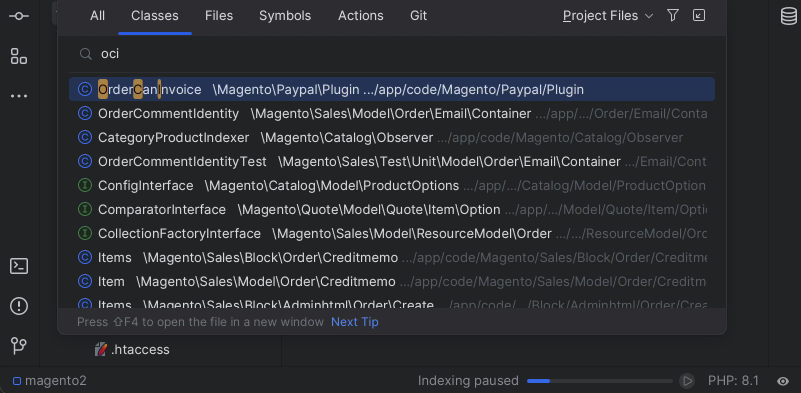Open the Terminal tool window
Viewport: 801px width, 393px height.
(x=19, y=266)
